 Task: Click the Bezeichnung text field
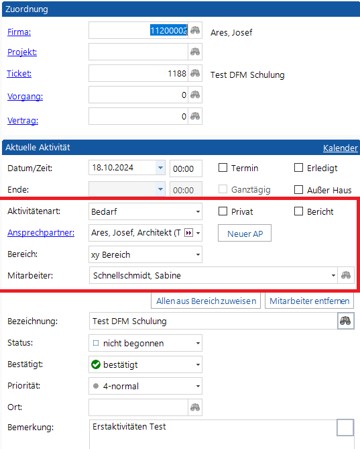tap(213, 321)
